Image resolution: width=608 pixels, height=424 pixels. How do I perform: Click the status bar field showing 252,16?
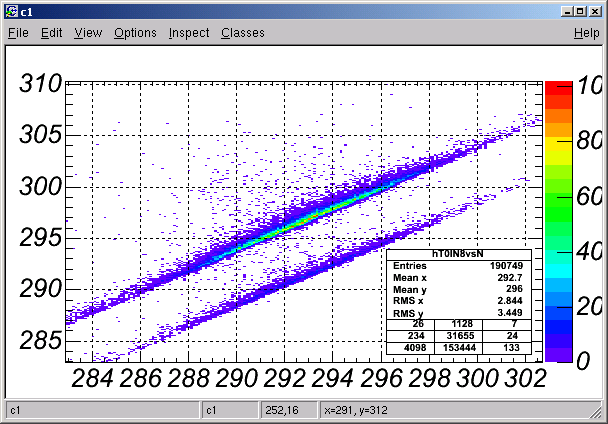click(288, 410)
